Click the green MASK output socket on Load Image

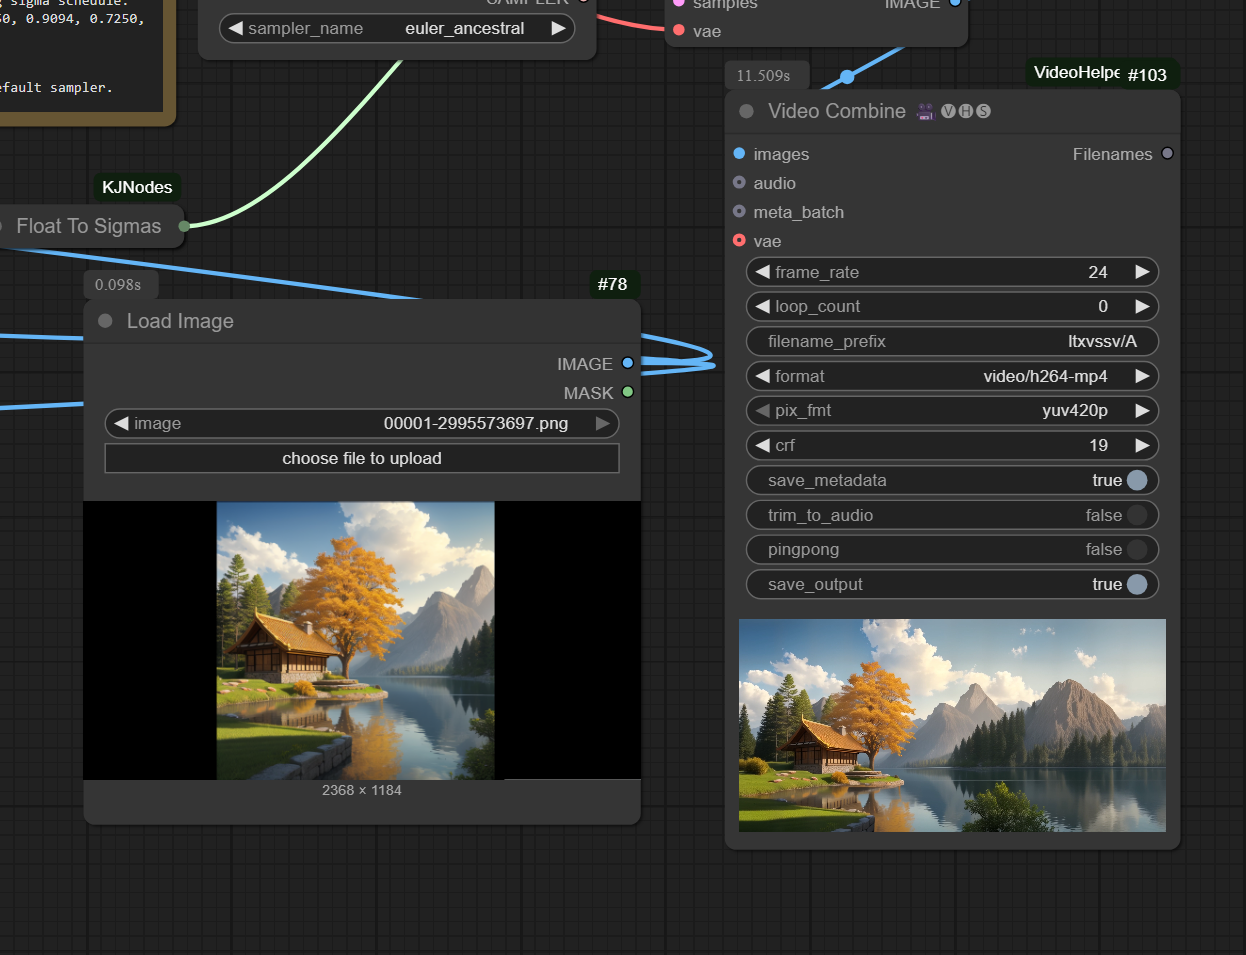[x=628, y=392]
